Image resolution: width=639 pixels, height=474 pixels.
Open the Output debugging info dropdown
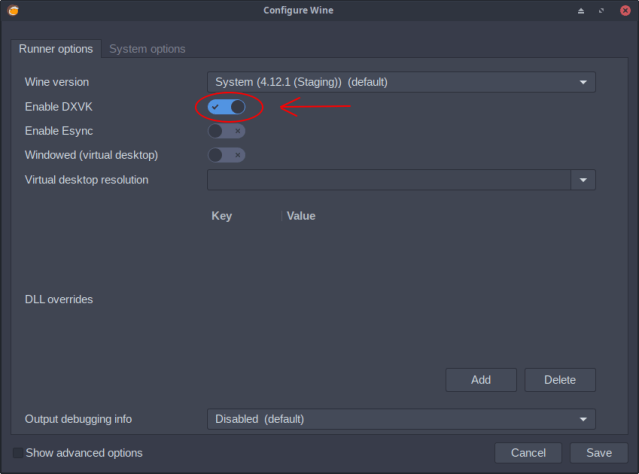[x=401, y=419]
